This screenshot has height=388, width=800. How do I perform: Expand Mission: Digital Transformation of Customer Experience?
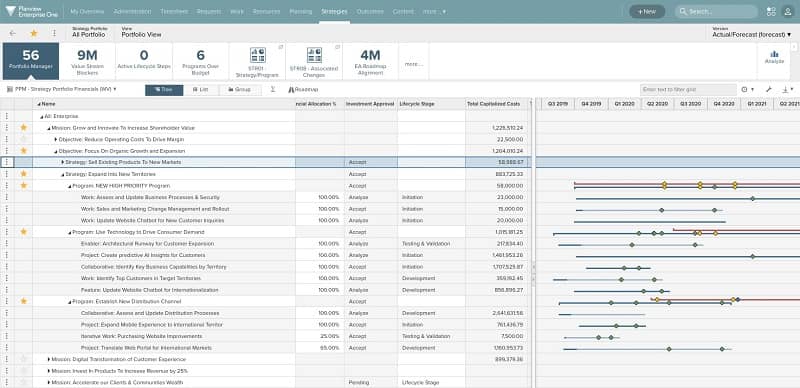coord(49,359)
